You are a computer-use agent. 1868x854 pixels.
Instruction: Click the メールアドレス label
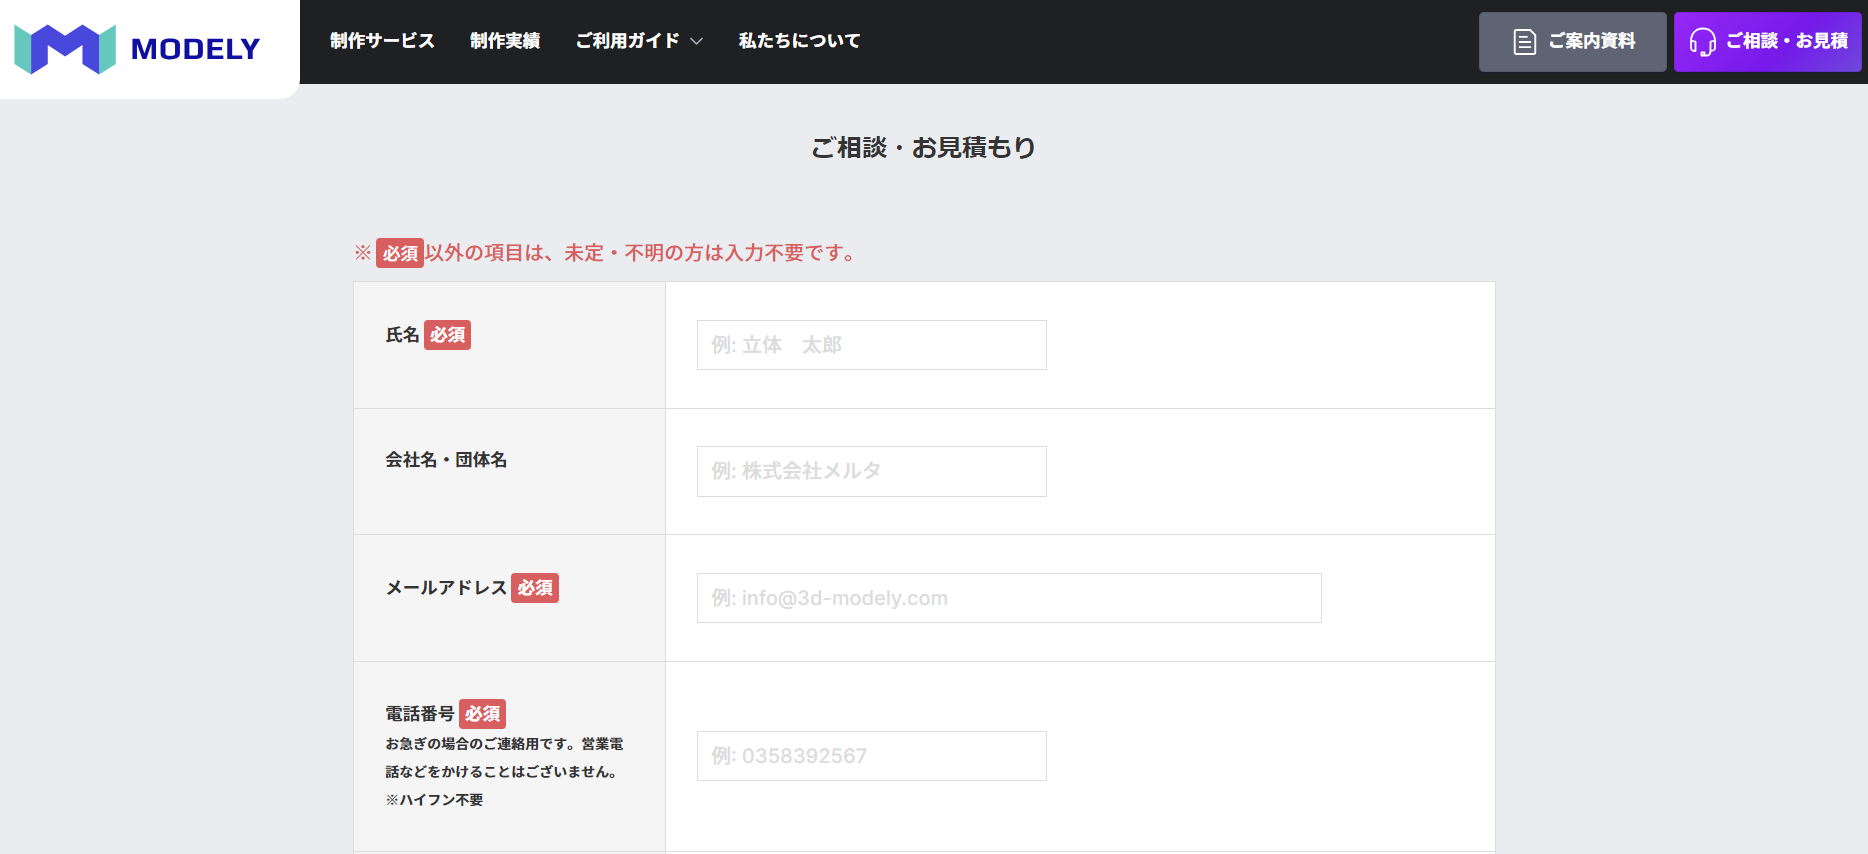446,588
